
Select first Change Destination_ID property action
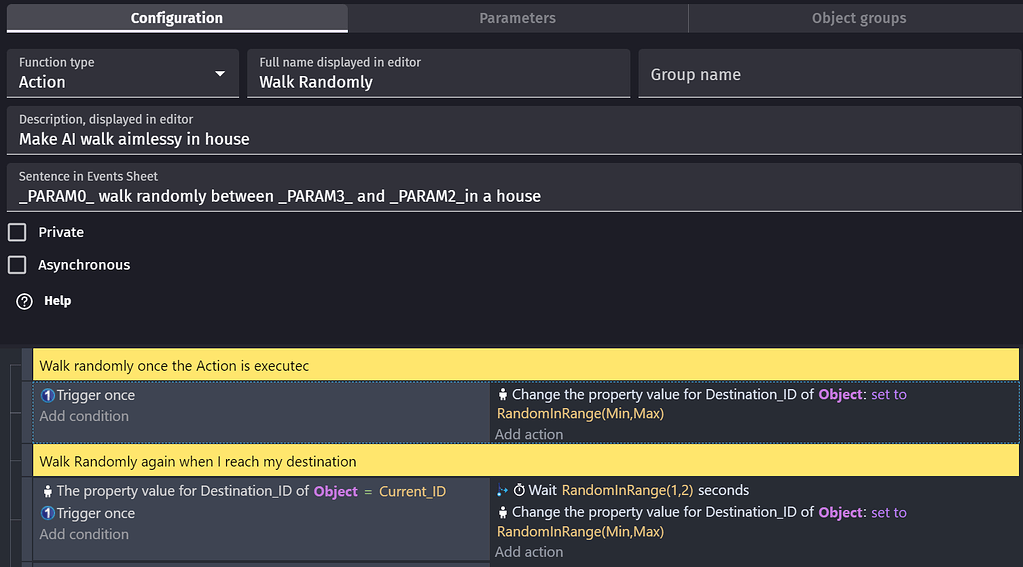pyautogui.click(x=702, y=404)
